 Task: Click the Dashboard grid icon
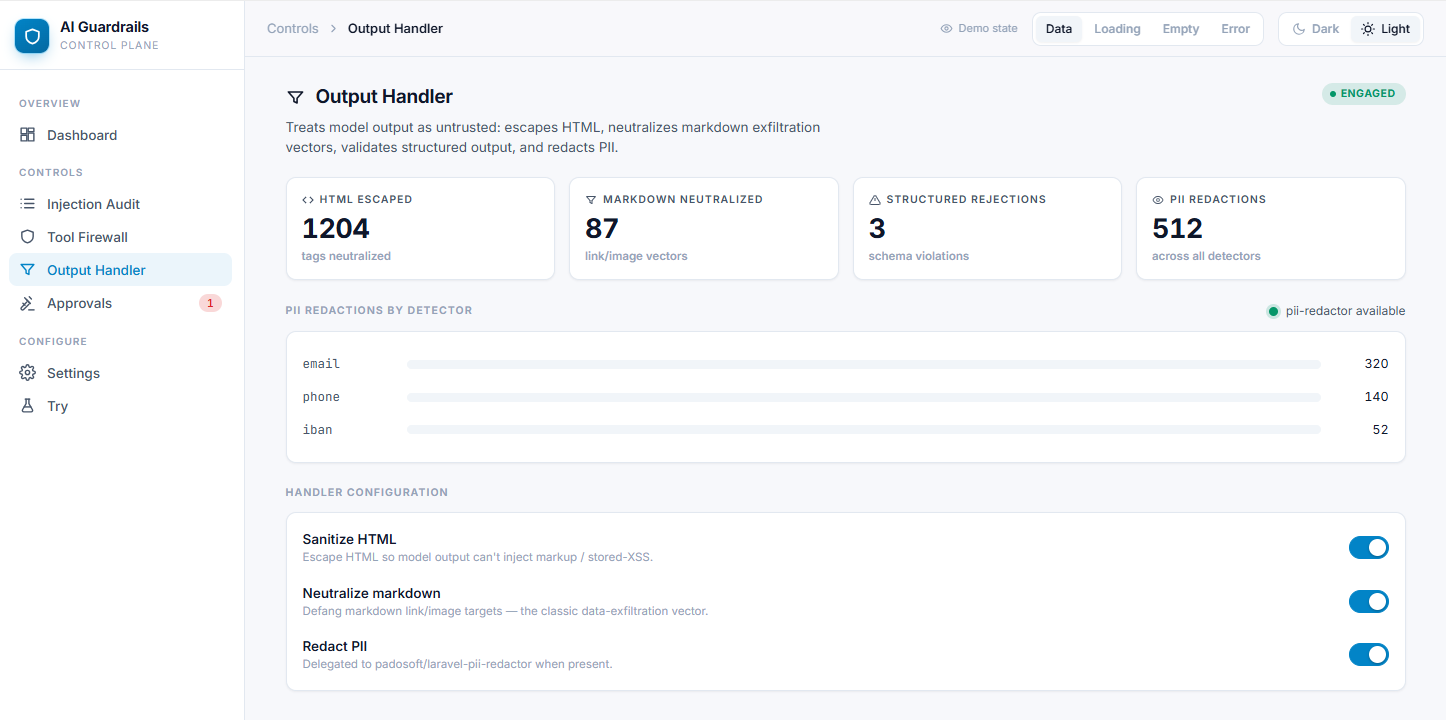pos(28,135)
